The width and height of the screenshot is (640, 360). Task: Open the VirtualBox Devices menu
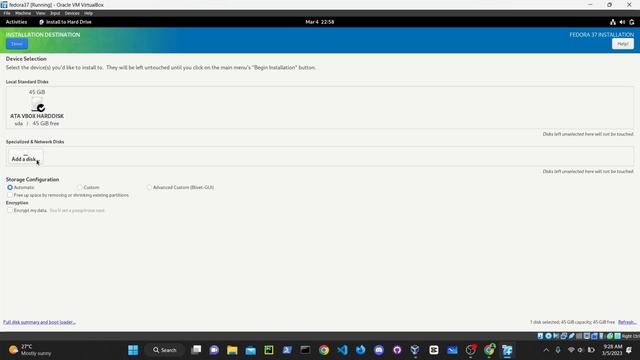coord(72,13)
